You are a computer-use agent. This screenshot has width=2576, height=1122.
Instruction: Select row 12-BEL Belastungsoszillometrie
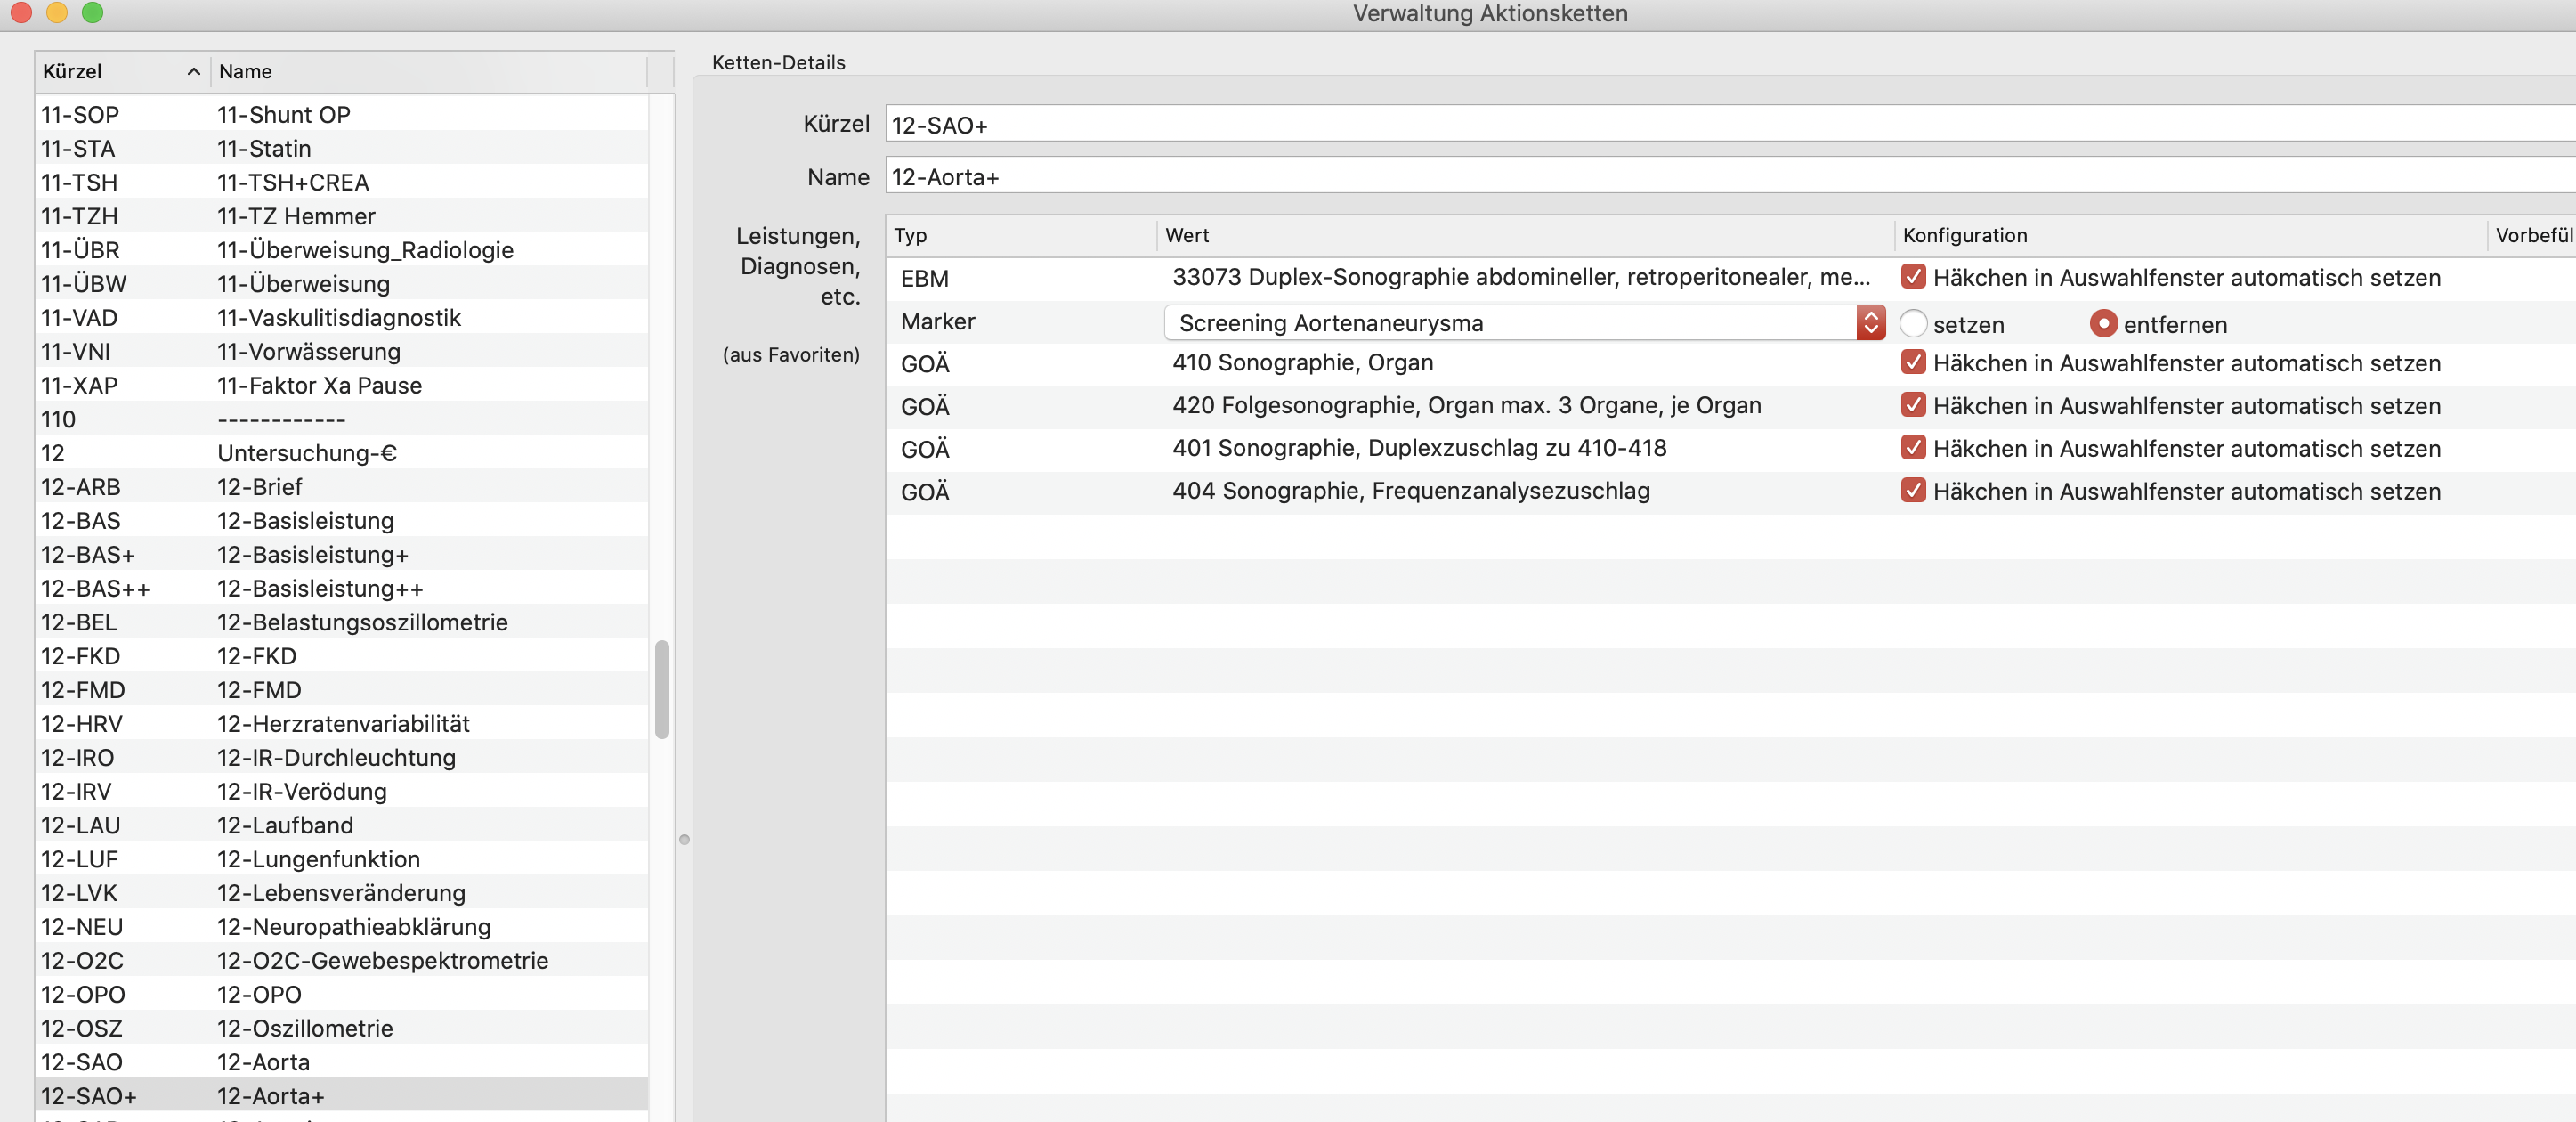click(342, 622)
